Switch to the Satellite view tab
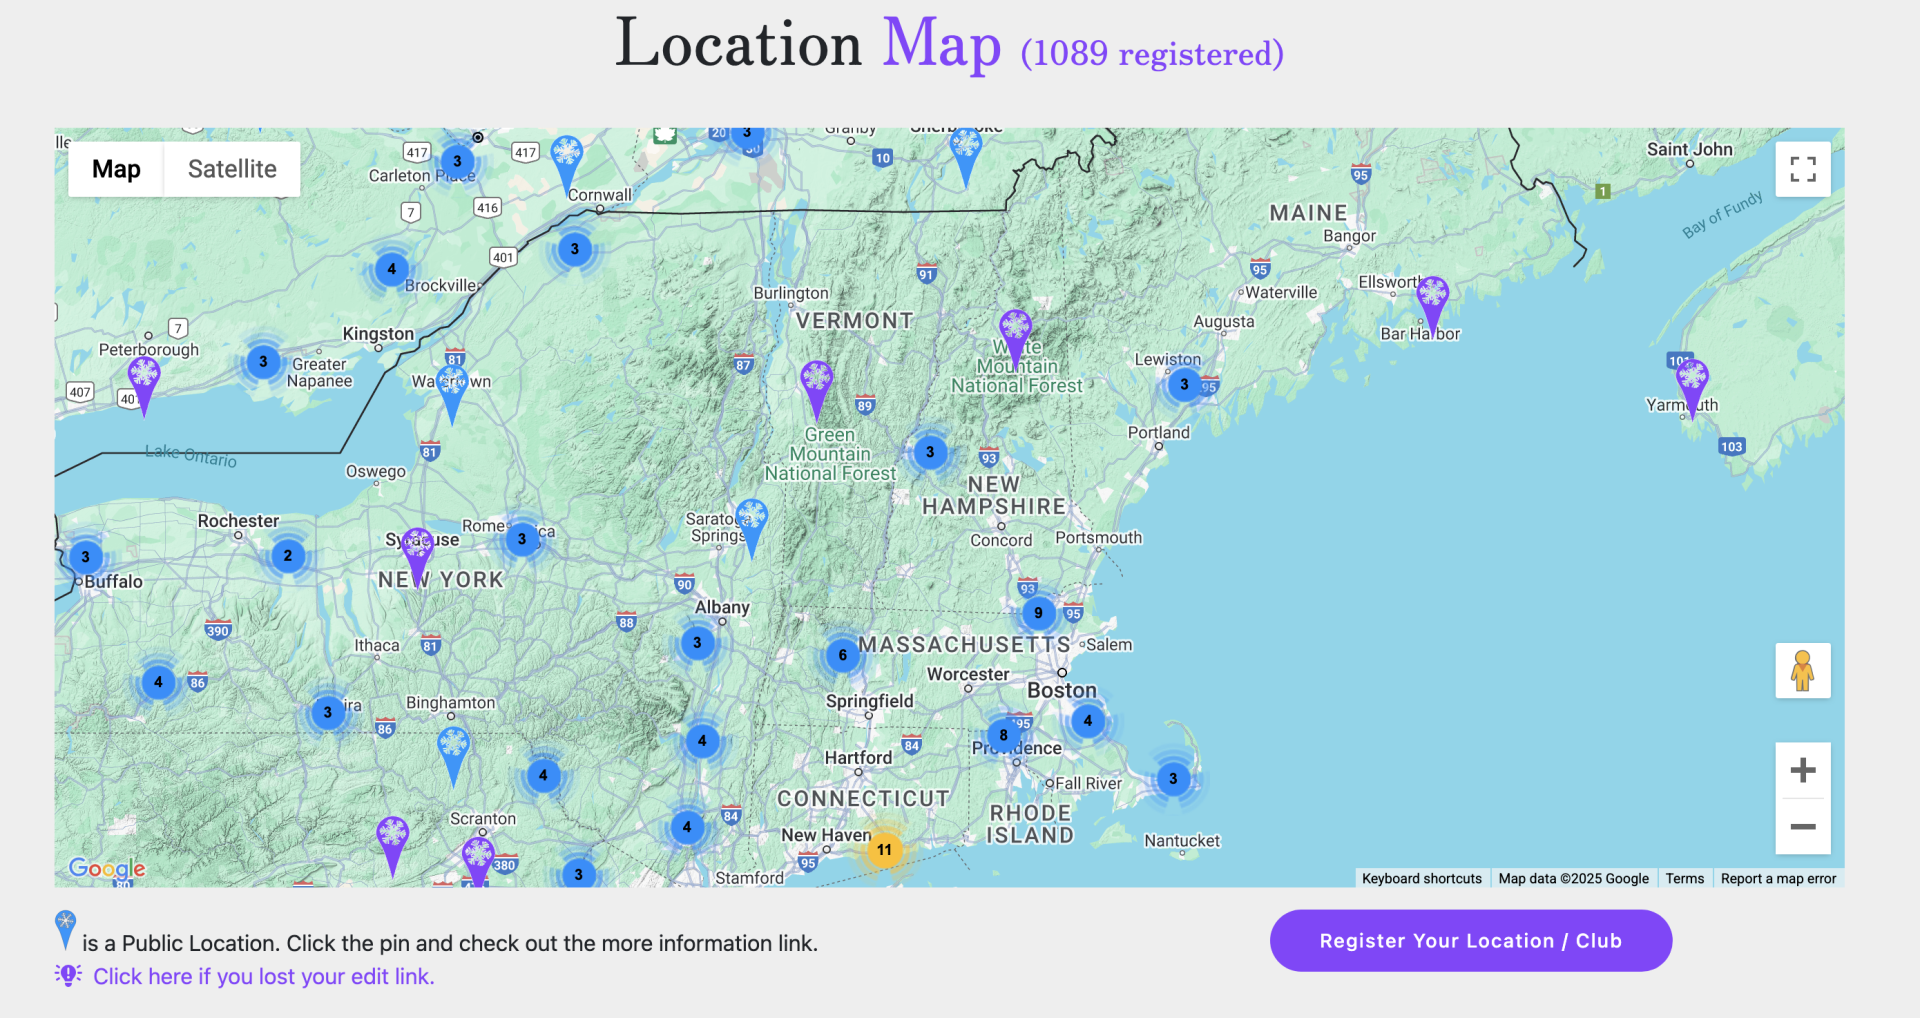Image resolution: width=1920 pixels, height=1018 pixels. click(x=232, y=169)
